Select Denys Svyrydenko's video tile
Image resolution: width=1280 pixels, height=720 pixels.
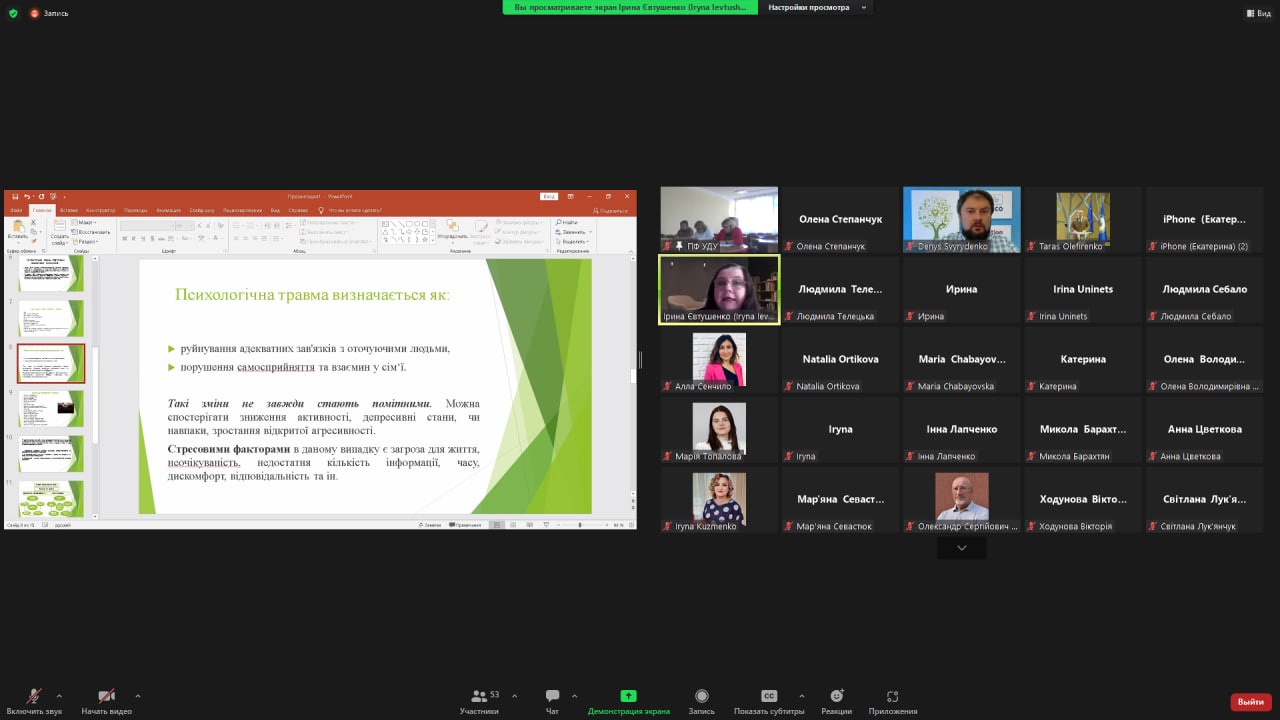pyautogui.click(x=961, y=219)
